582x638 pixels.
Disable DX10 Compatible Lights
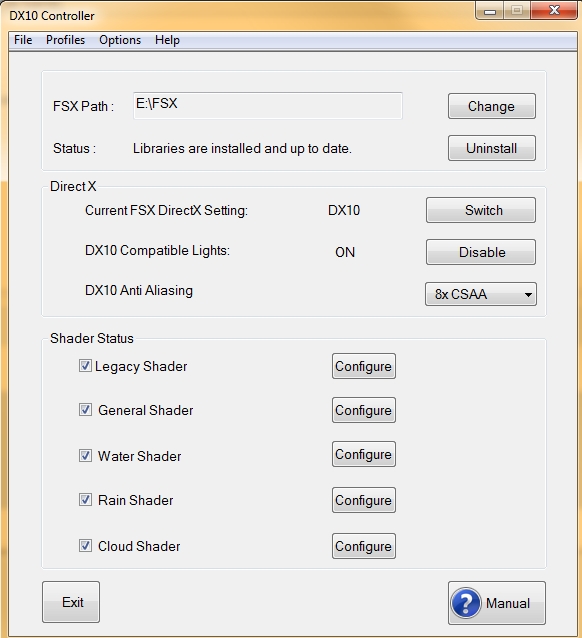click(x=481, y=252)
